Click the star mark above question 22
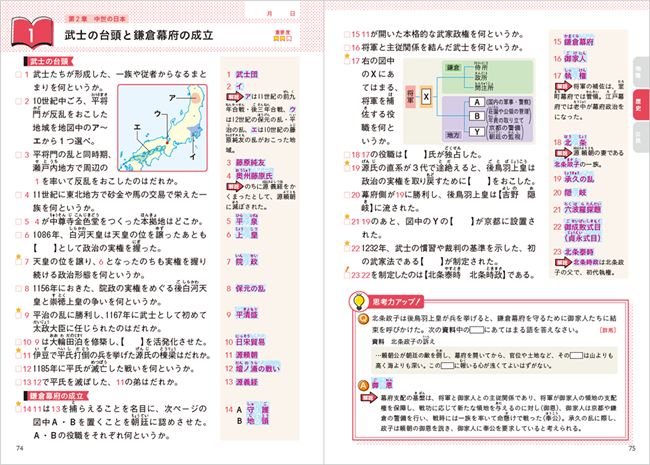650x465 pixels. pos(347,243)
